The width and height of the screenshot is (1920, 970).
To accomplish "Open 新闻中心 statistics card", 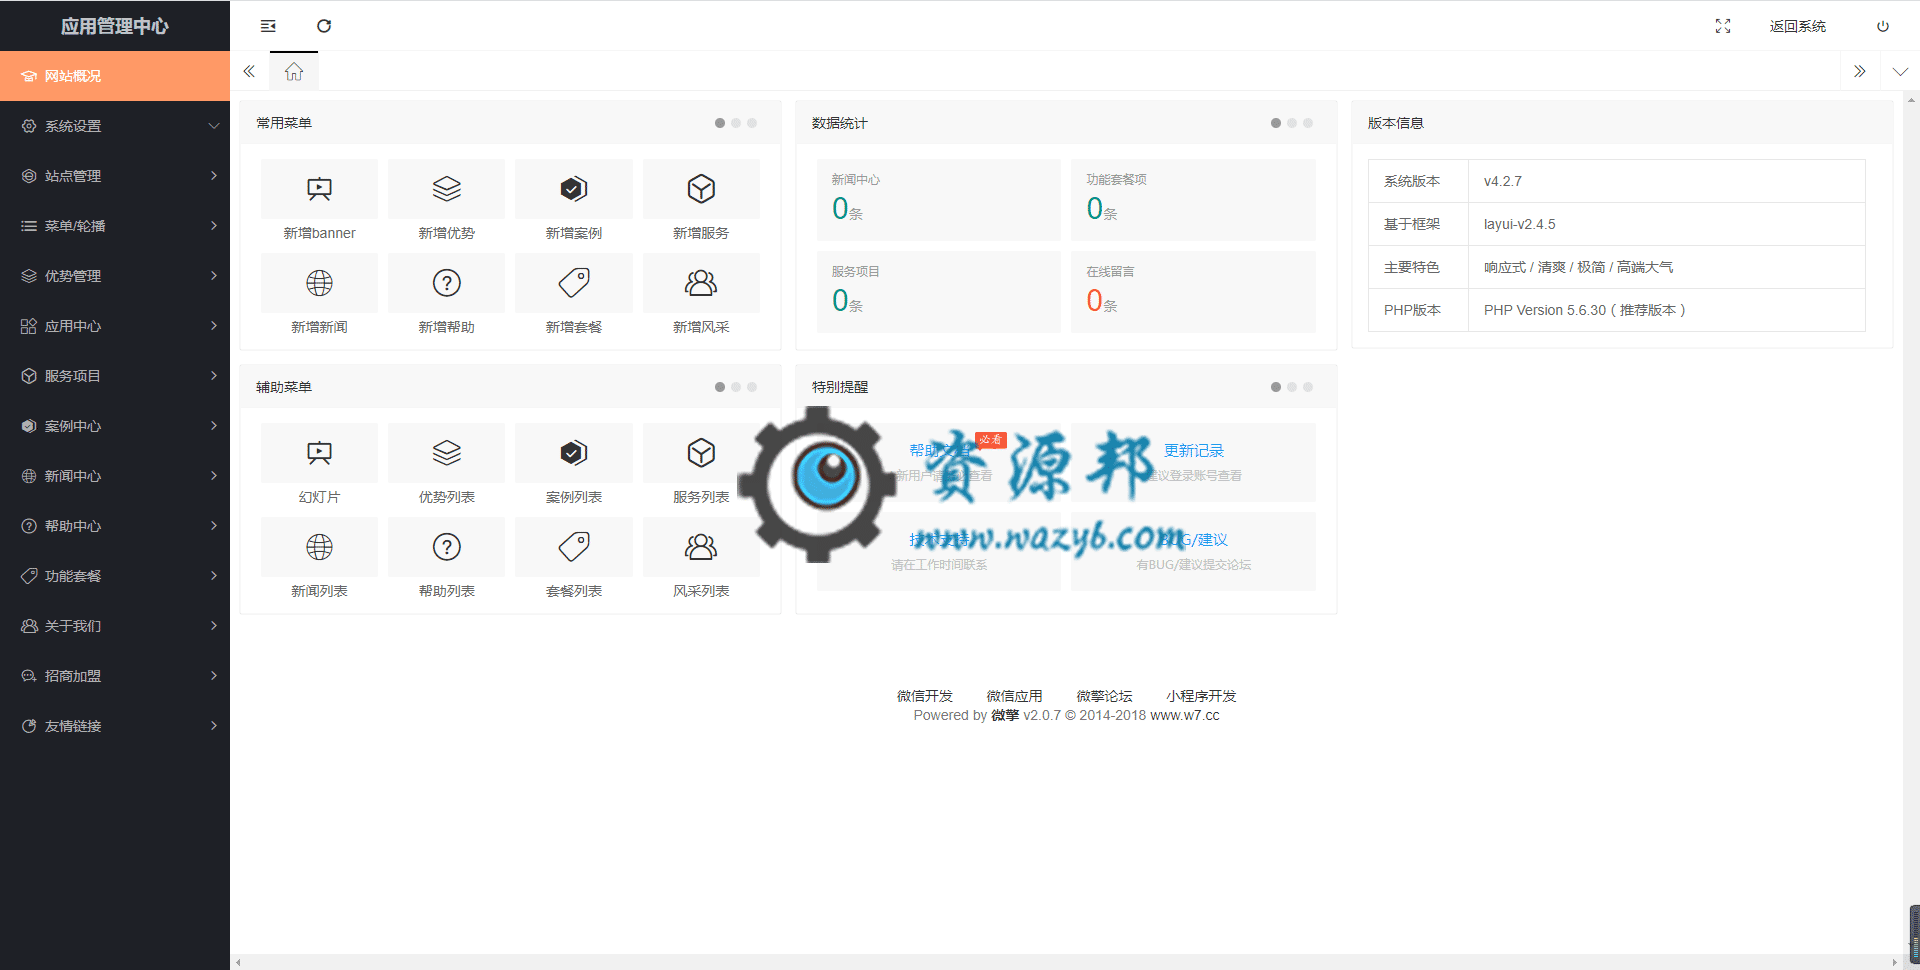I will click(938, 200).
